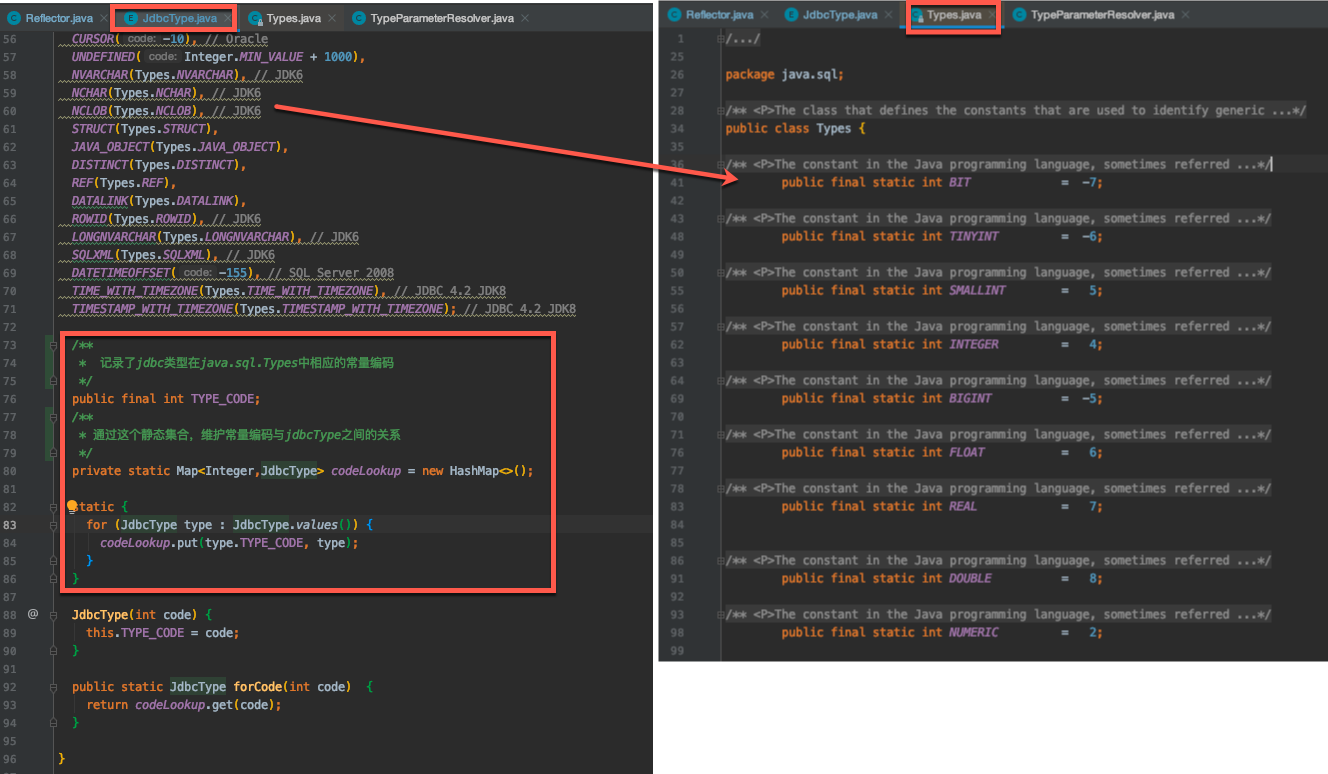Click the @ gutter icon on line 88
The image size is (1328, 774).
(32, 614)
